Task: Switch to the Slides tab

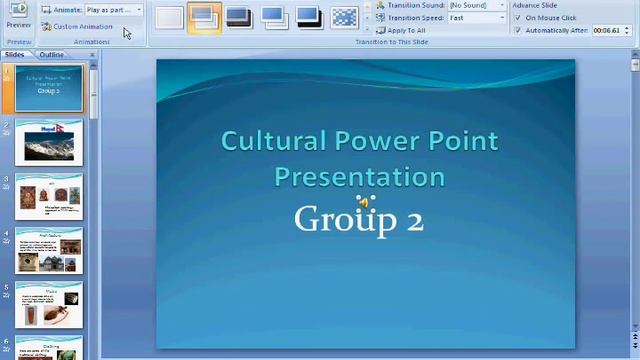Action: click(15, 54)
